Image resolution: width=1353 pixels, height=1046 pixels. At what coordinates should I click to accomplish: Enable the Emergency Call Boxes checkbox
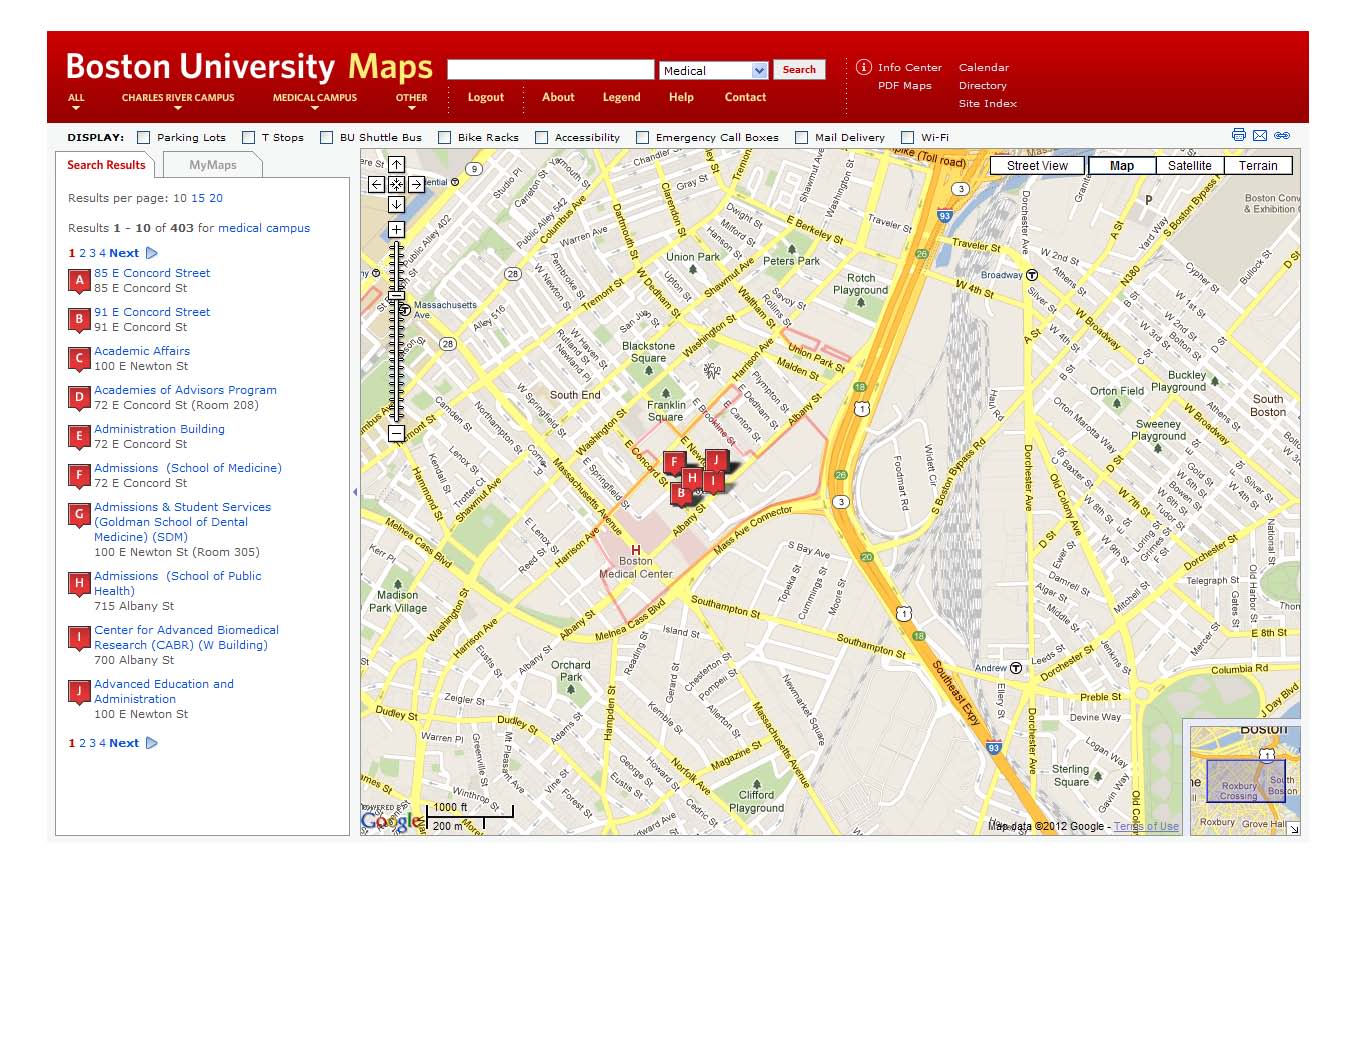(x=643, y=138)
